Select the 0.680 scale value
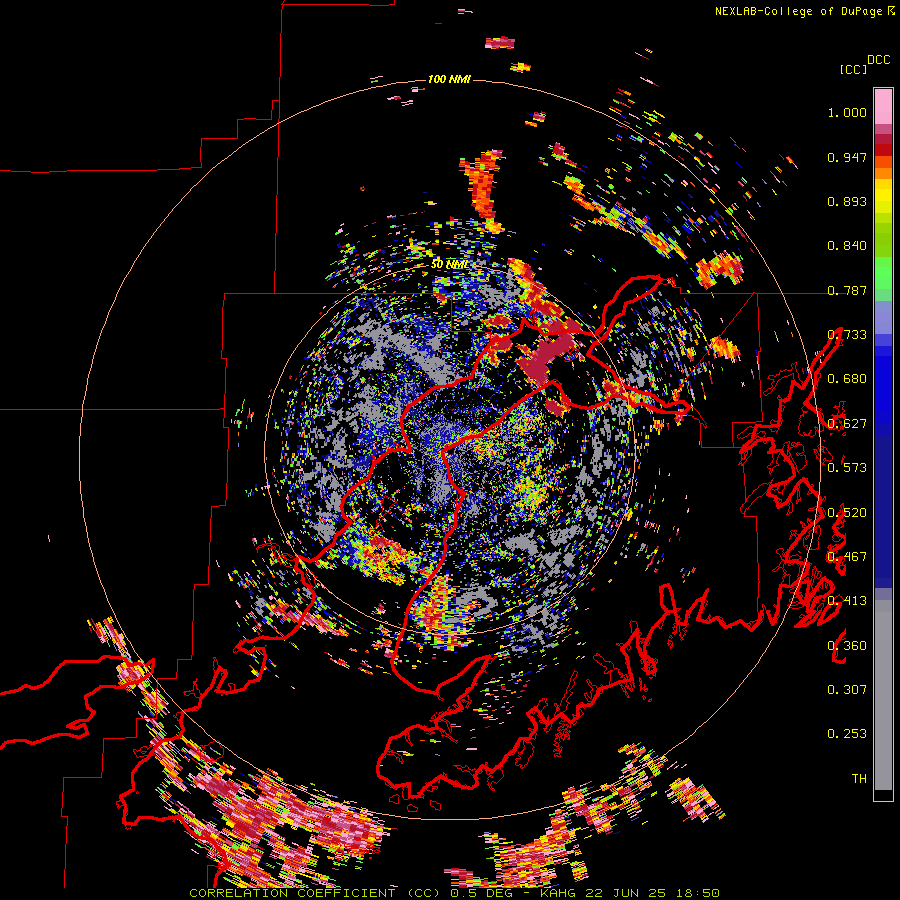 pyautogui.click(x=847, y=379)
